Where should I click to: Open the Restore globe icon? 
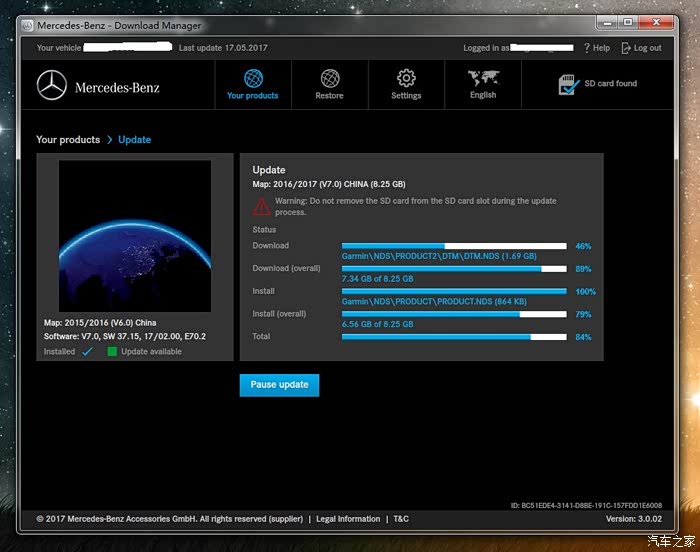point(329,78)
